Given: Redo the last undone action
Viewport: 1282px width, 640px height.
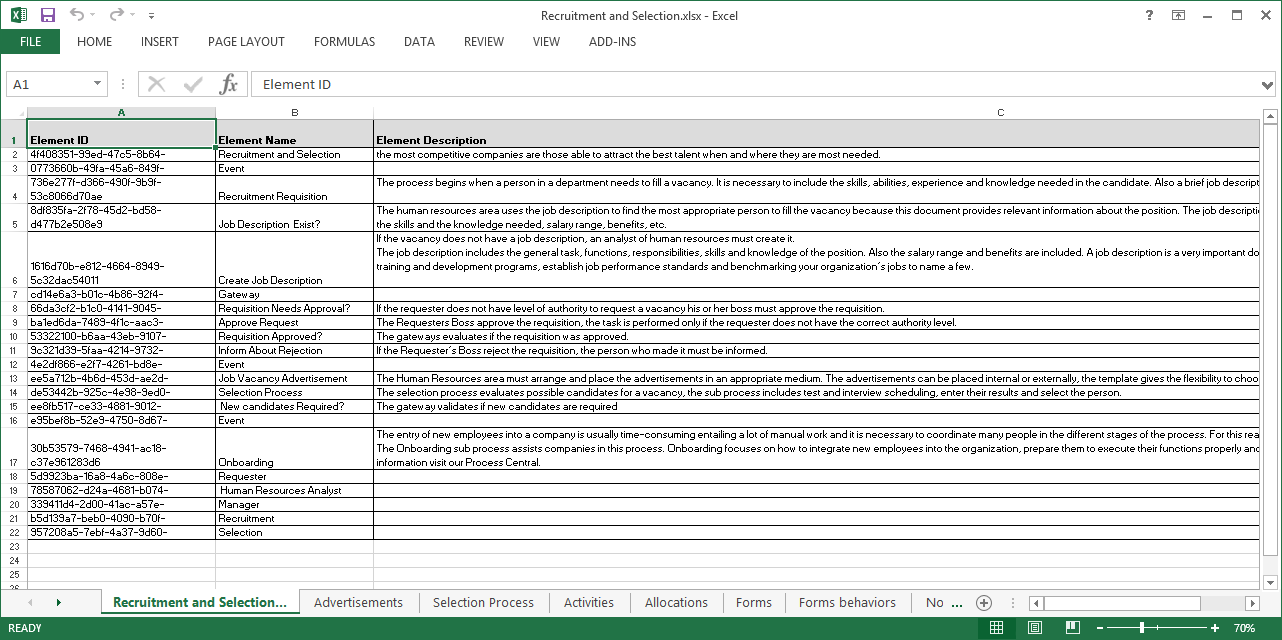Looking at the screenshot, I should [x=116, y=15].
